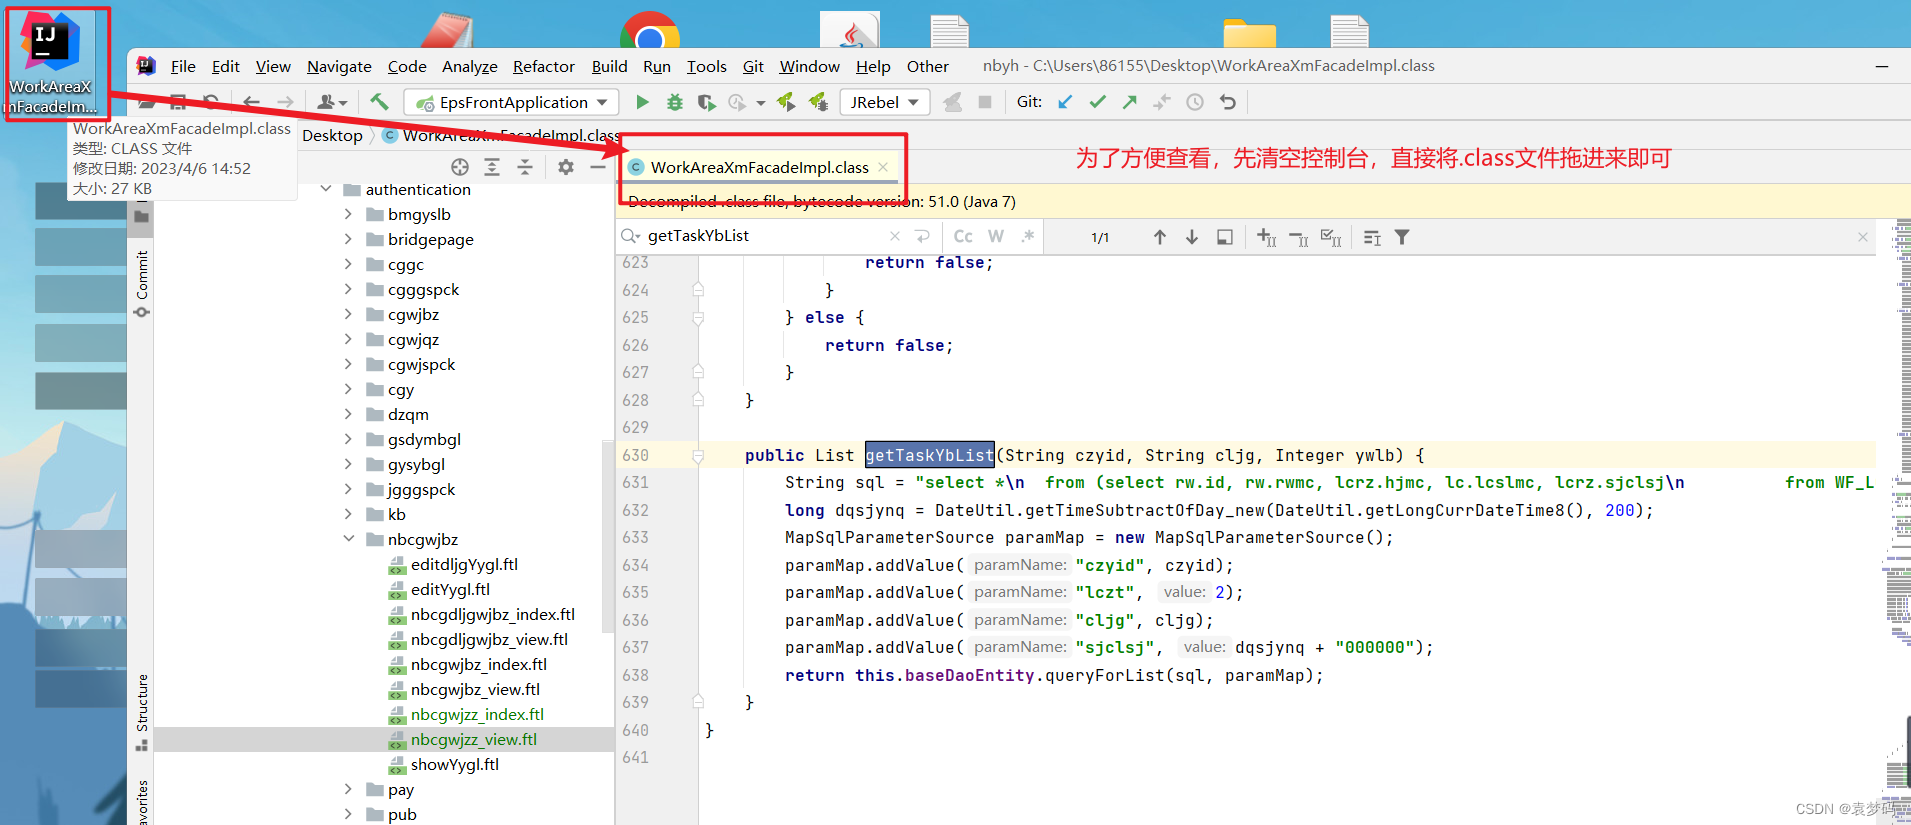The height and width of the screenshot is (825, 1911).
Task: Open search filter funnel icon
Action: pos(1402,237)
